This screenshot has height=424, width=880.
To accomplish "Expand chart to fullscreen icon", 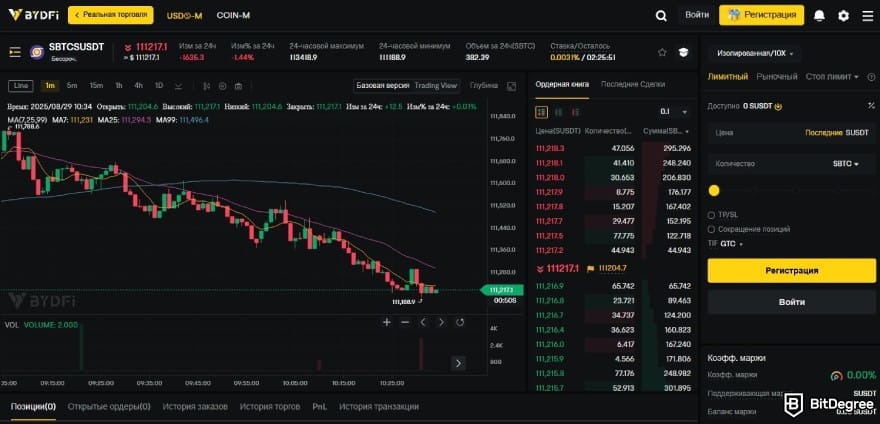I will (511, 86).
